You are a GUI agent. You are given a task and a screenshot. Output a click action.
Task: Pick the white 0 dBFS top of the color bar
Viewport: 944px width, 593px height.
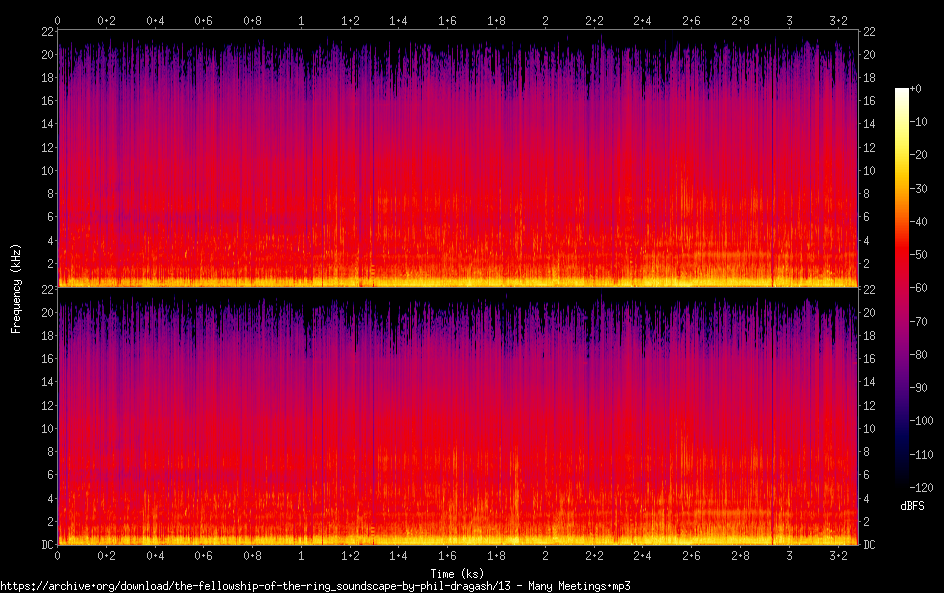coord(902,90)
